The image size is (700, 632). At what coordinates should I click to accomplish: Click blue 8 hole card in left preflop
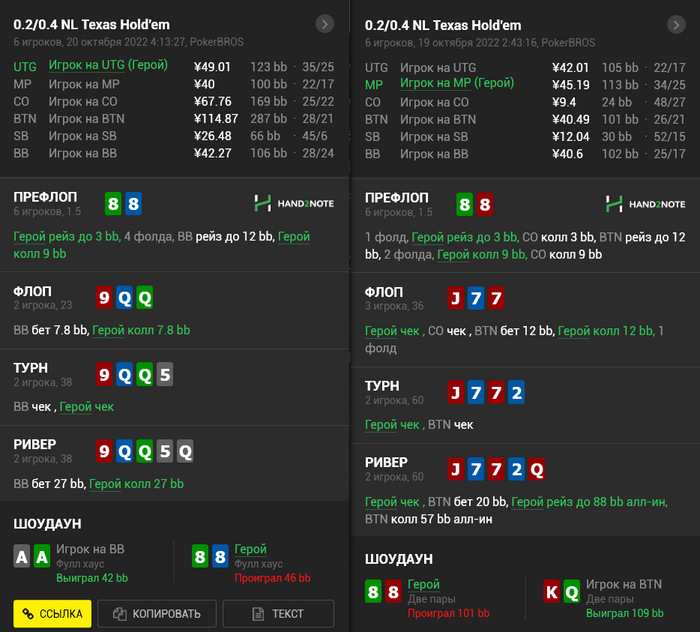pos(133,204)
